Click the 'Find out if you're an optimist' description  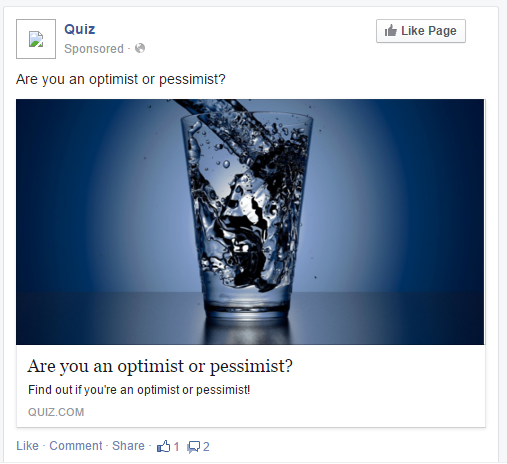coord(139,390)
